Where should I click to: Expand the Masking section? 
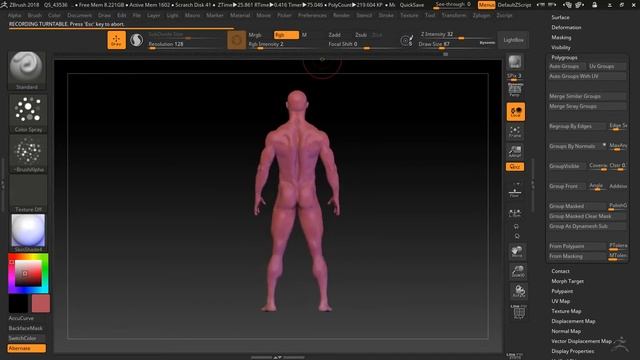click(x=561, y=38)
